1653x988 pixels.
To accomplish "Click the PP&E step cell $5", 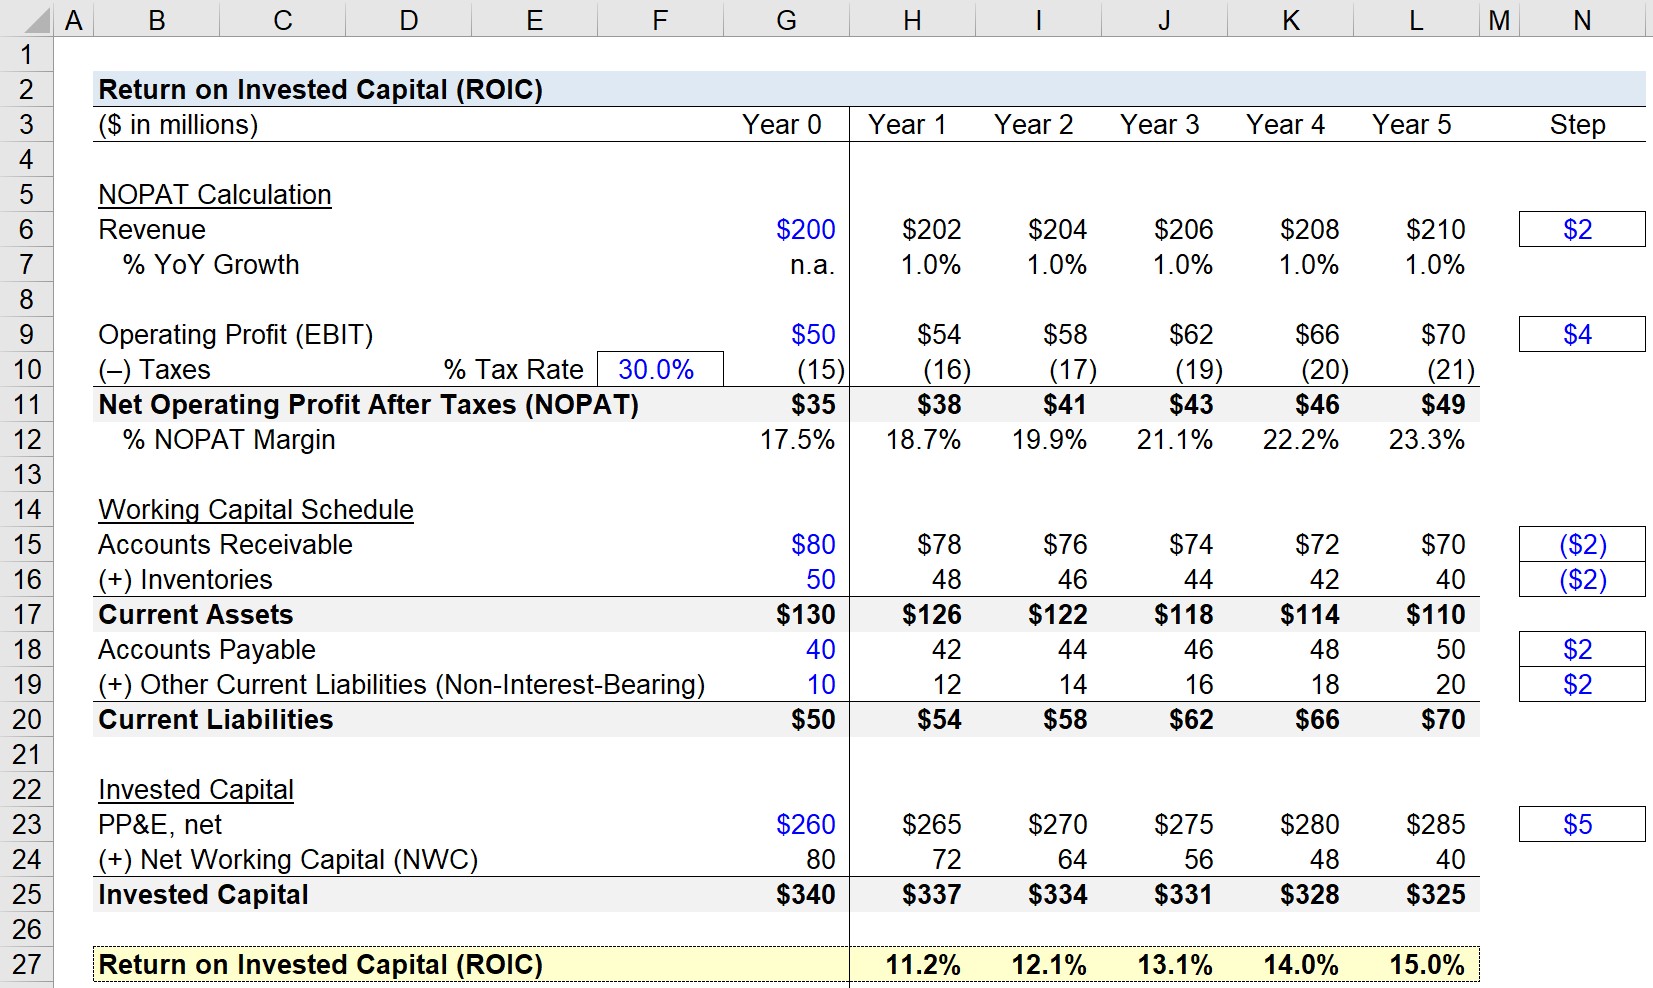I will click(x=1582, y=824).
